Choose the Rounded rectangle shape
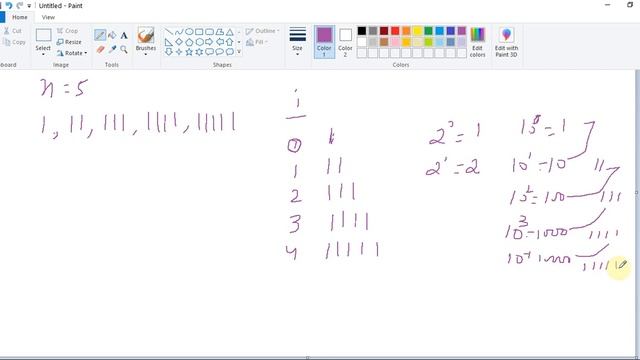This screenshot has height=360, width=640. [x=209, y=31]
